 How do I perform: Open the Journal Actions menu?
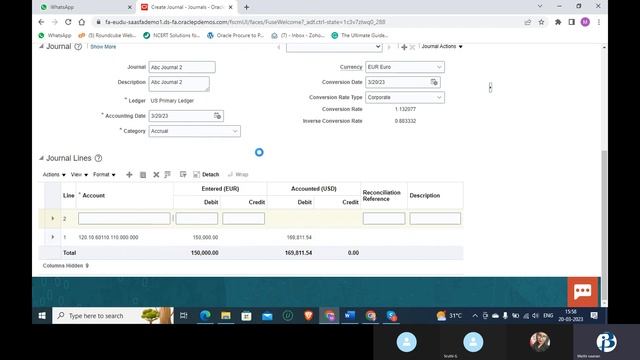pyautogui.click(x=442, y=47)
